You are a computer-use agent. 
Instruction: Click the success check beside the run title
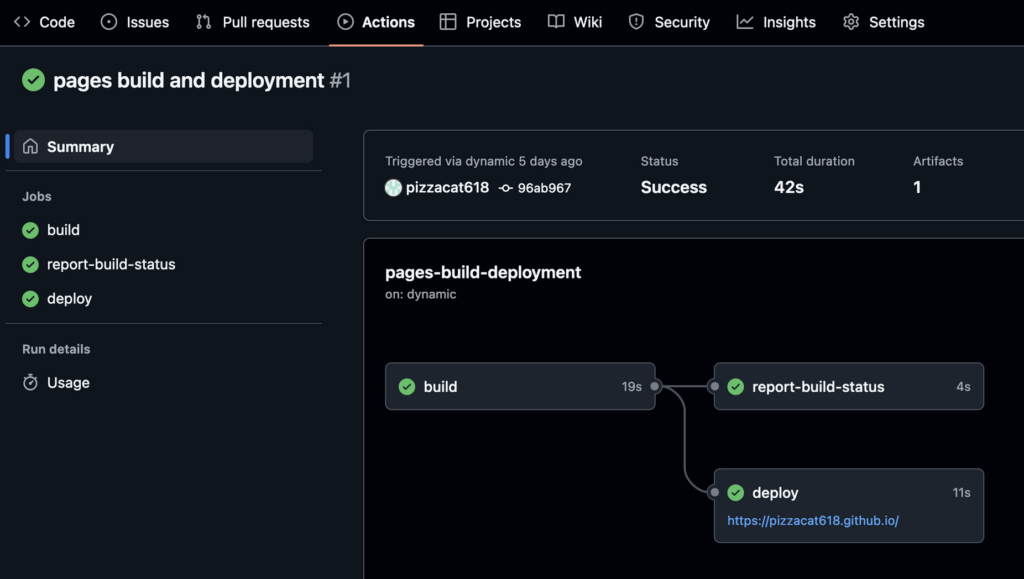33,80
